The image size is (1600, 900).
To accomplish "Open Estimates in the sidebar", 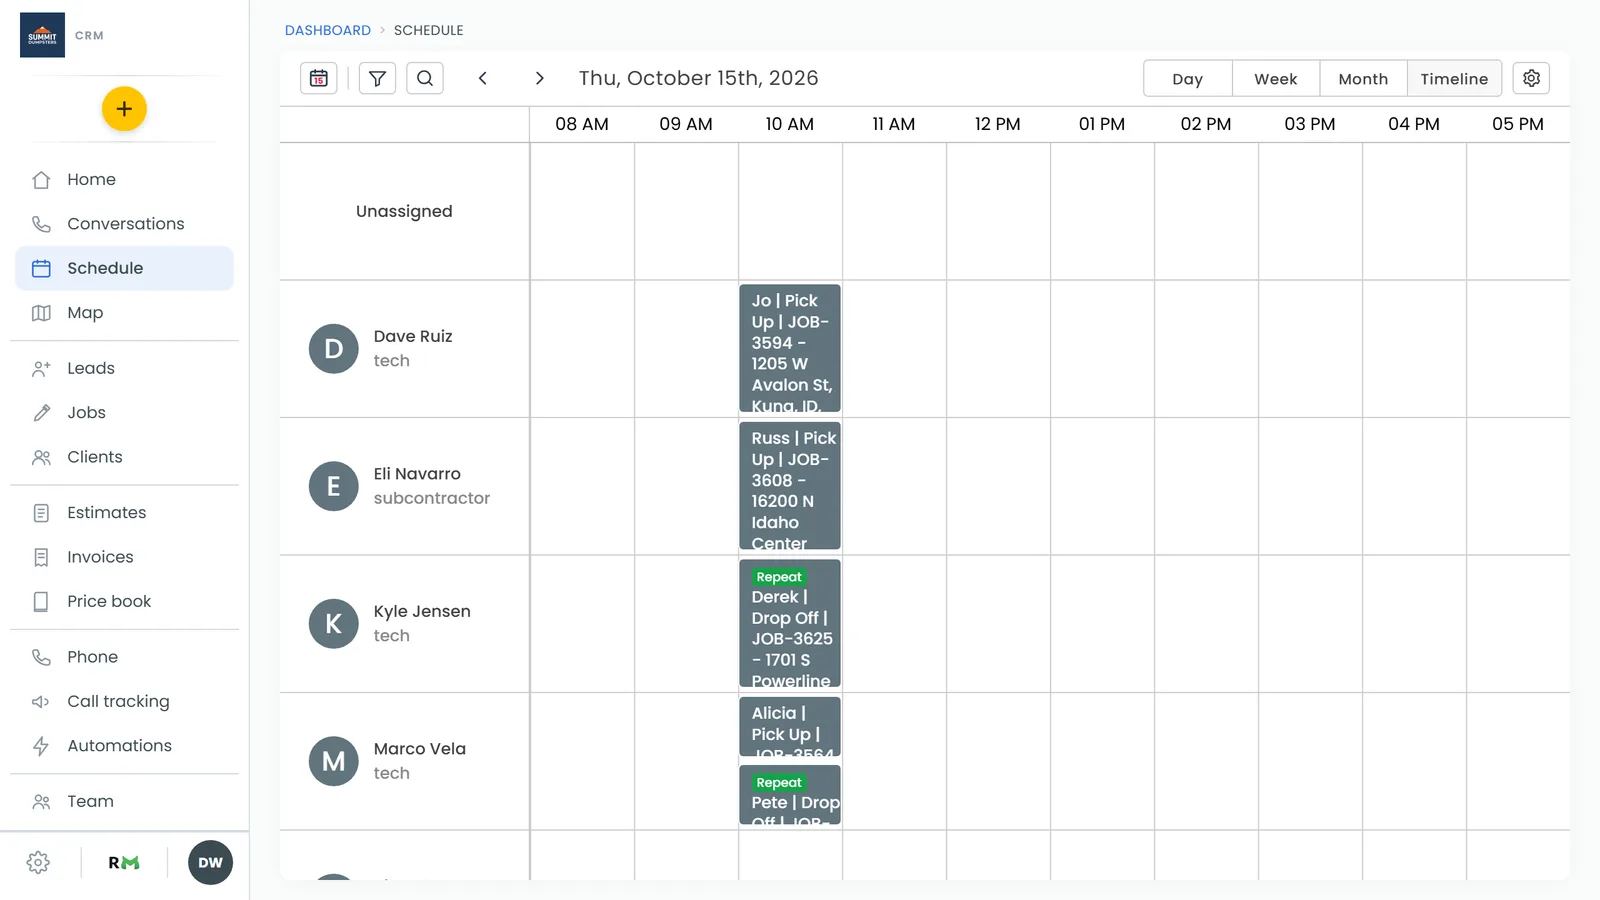I will 124,513.
